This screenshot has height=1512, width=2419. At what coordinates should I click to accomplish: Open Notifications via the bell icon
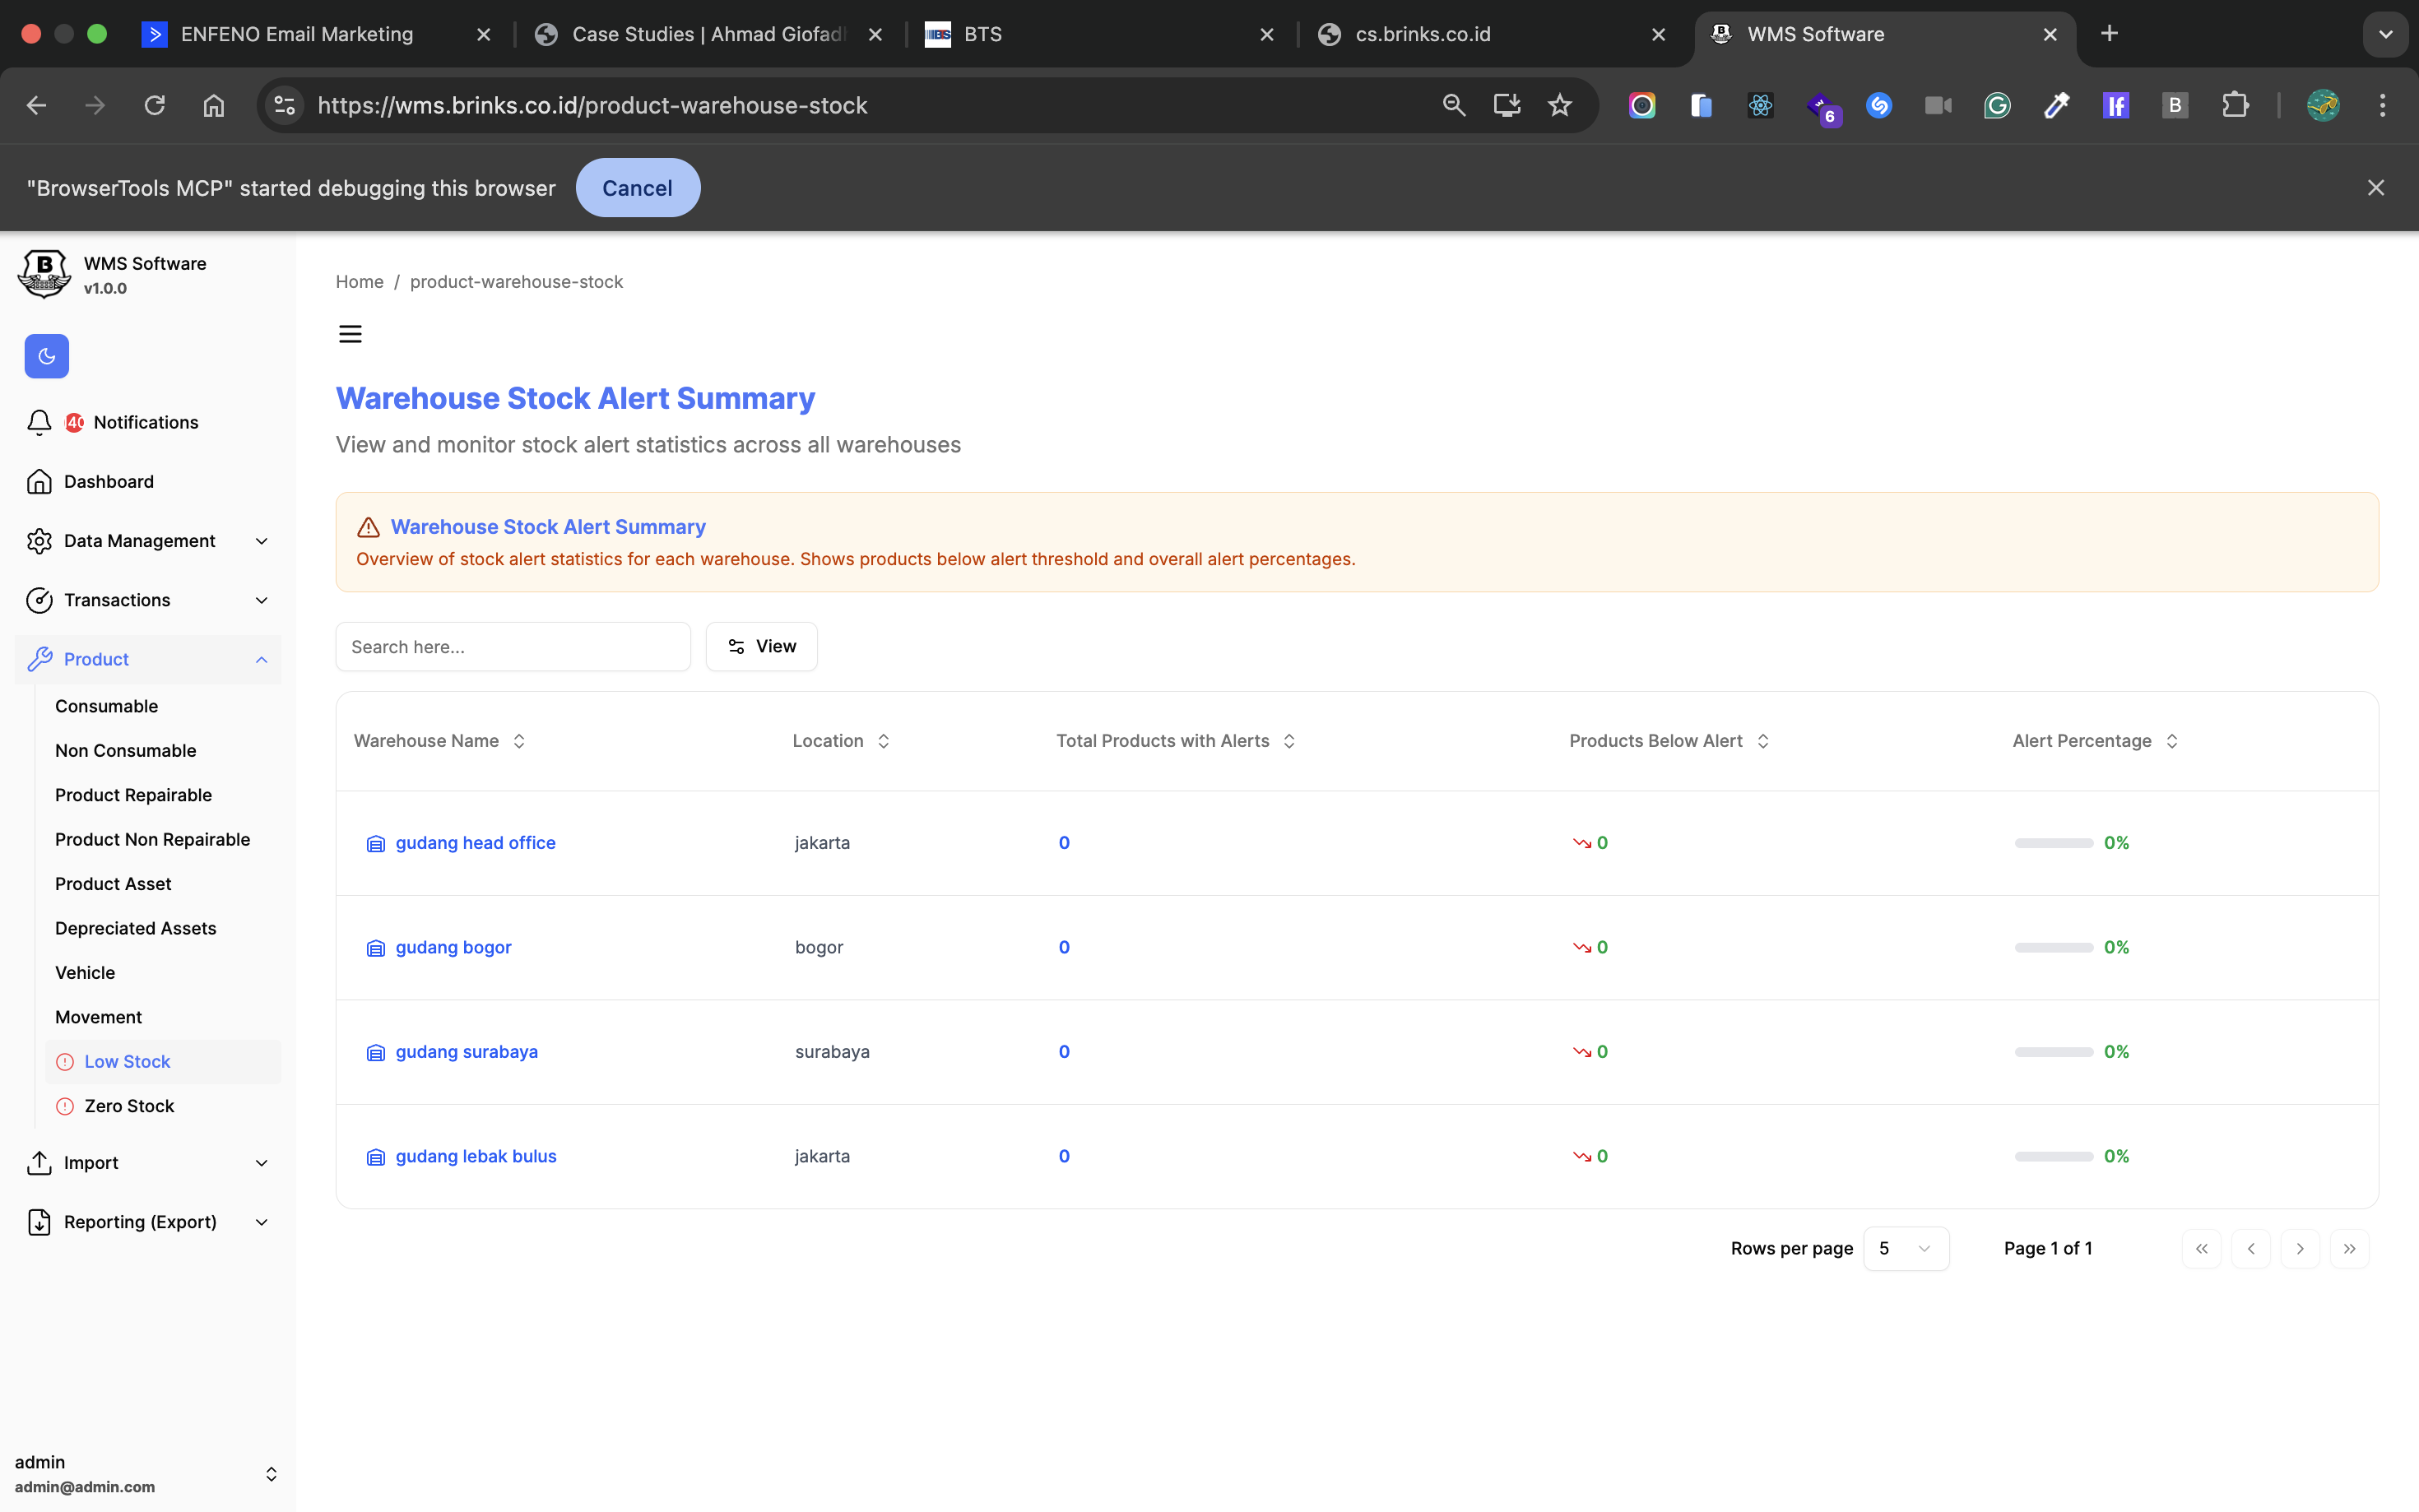(x=39, y=422)
